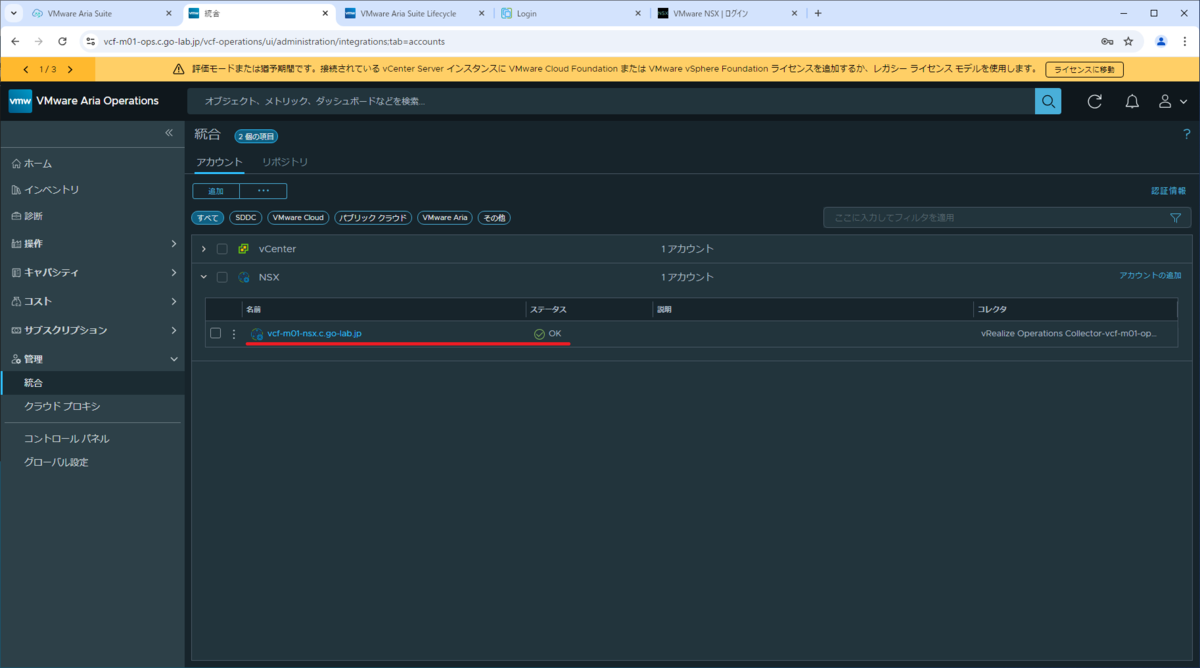Collapse the left navigation with double-chevron
1200x668 pixels.
point(169,133)
